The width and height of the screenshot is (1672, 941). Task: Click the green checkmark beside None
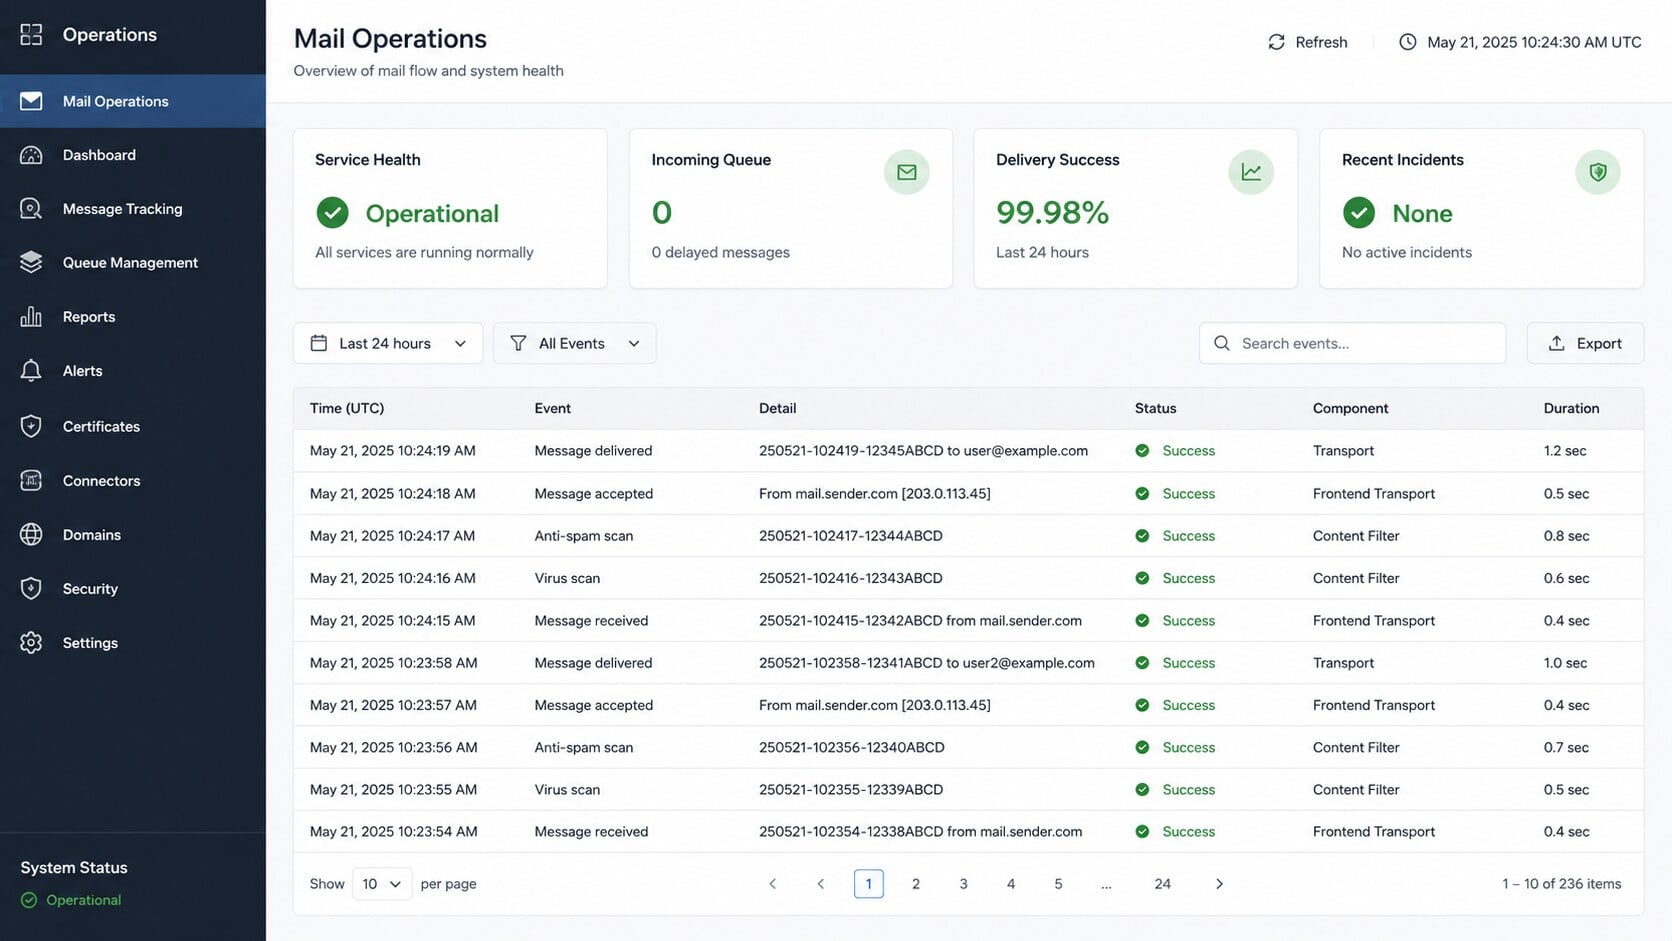point(1359,213)
